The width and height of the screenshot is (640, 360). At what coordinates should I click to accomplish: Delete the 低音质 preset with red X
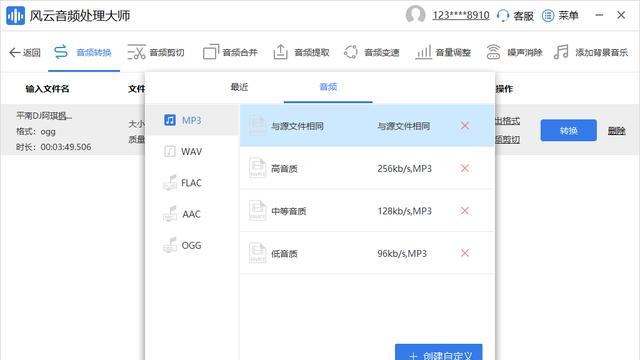pyautogui.click(x=464, y=253)
